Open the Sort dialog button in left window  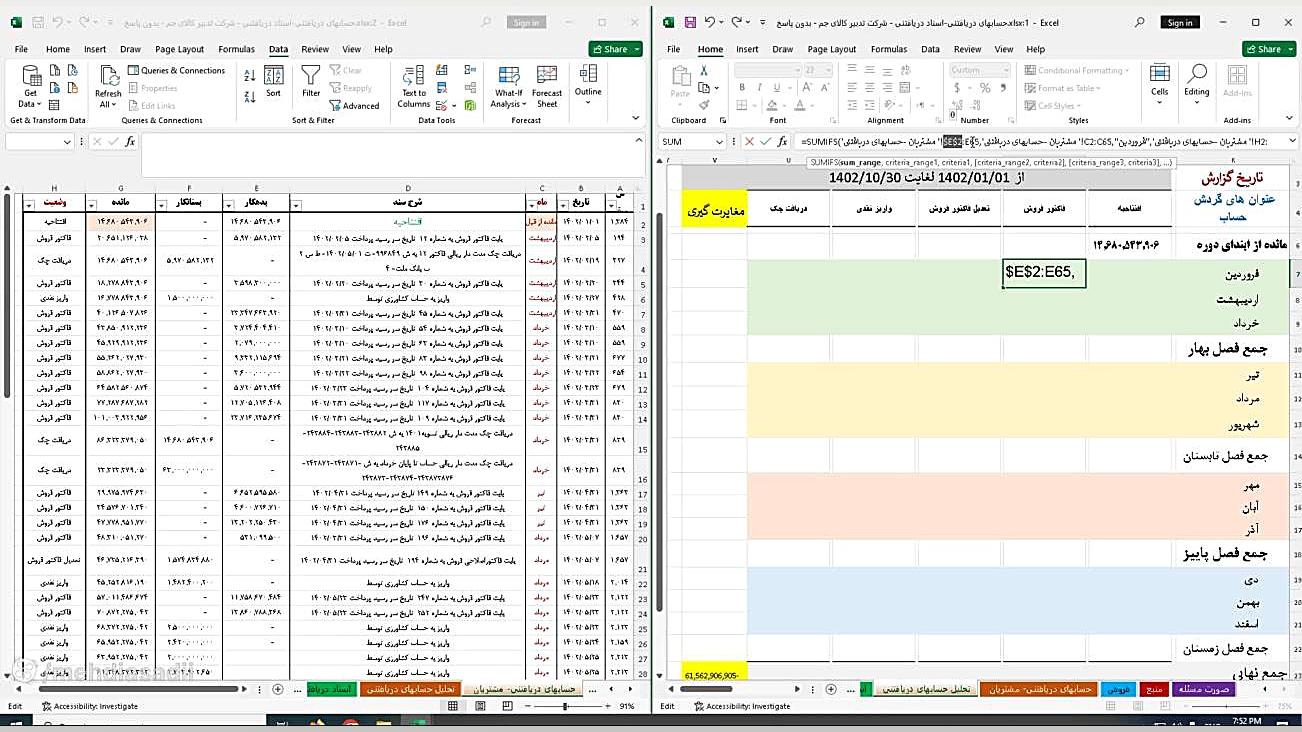coord(273,82)
